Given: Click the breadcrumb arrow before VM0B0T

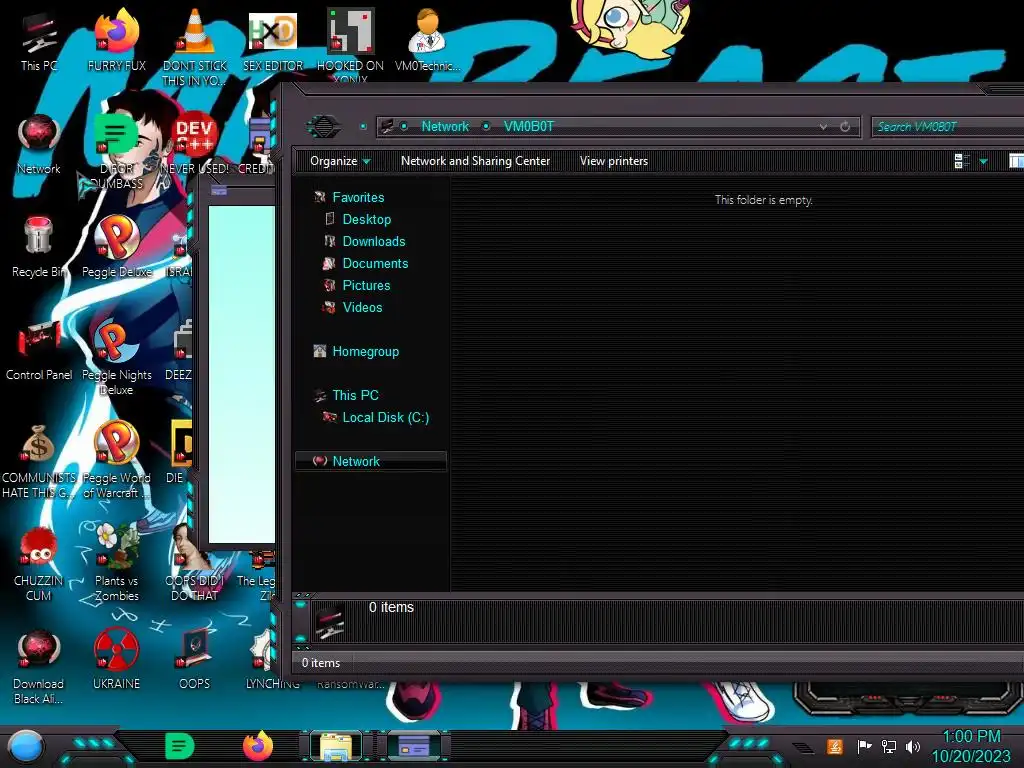Looking at the screenshot, I should coord(486,127).
